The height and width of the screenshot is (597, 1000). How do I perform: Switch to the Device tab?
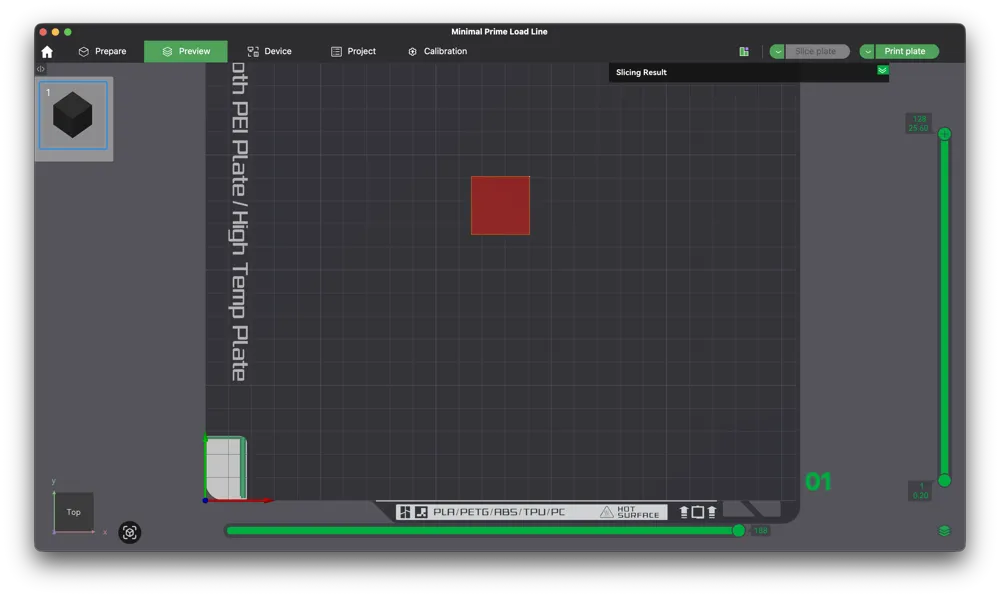point(269,51)
